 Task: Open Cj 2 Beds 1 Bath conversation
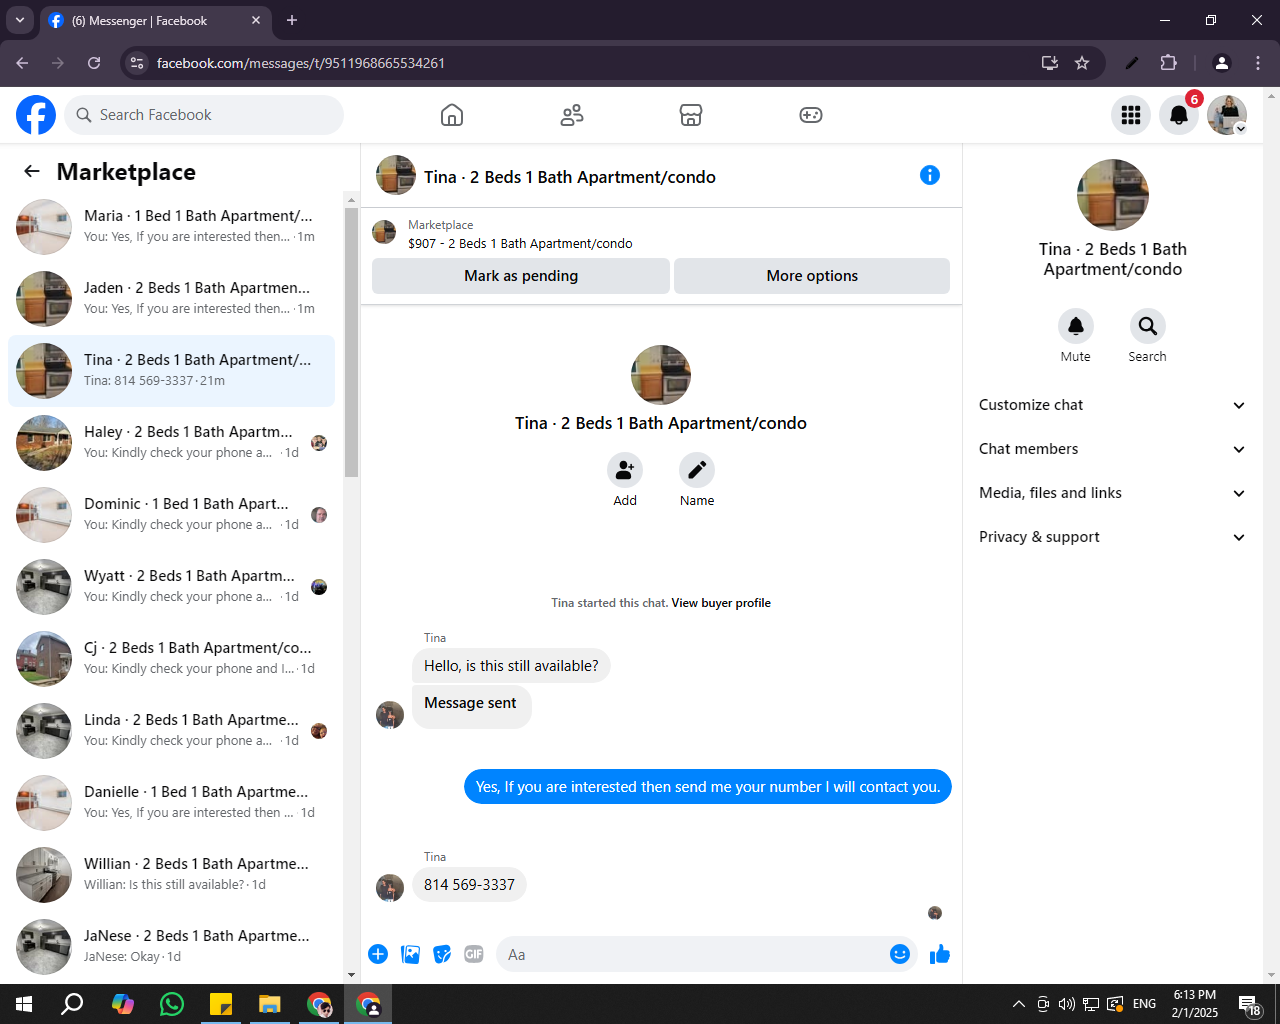171,659
